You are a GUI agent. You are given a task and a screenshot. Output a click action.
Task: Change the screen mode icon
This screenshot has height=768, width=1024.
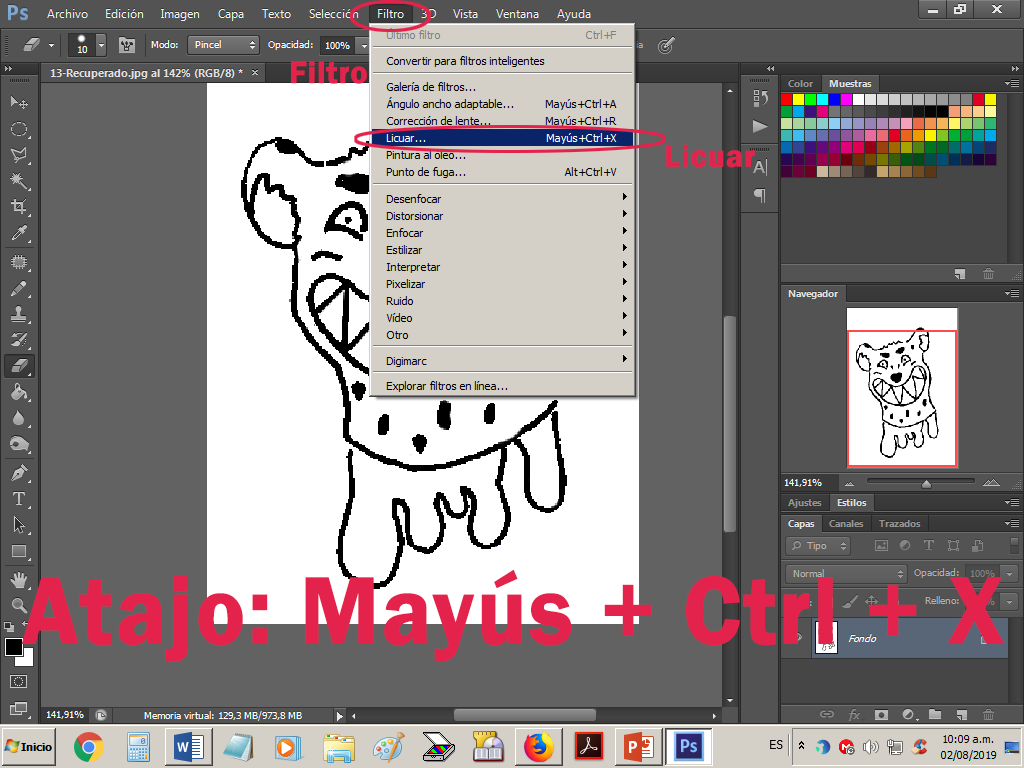(x=19, y=708)
